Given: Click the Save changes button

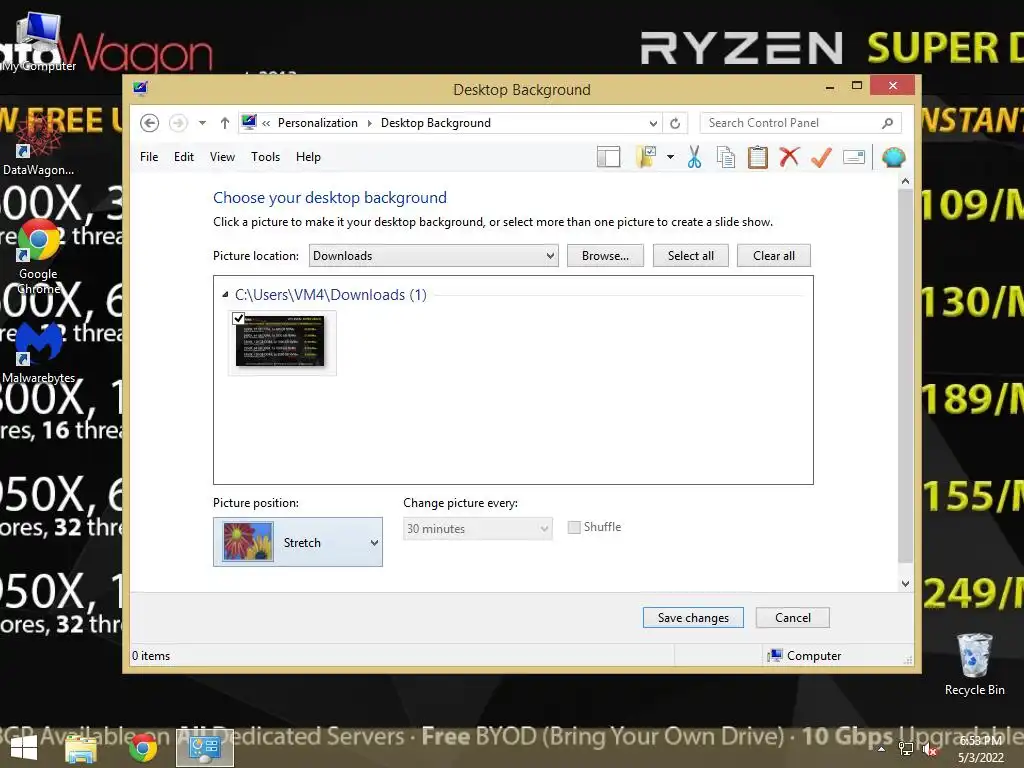Looking at the screenshot, I should pos(693,617).
